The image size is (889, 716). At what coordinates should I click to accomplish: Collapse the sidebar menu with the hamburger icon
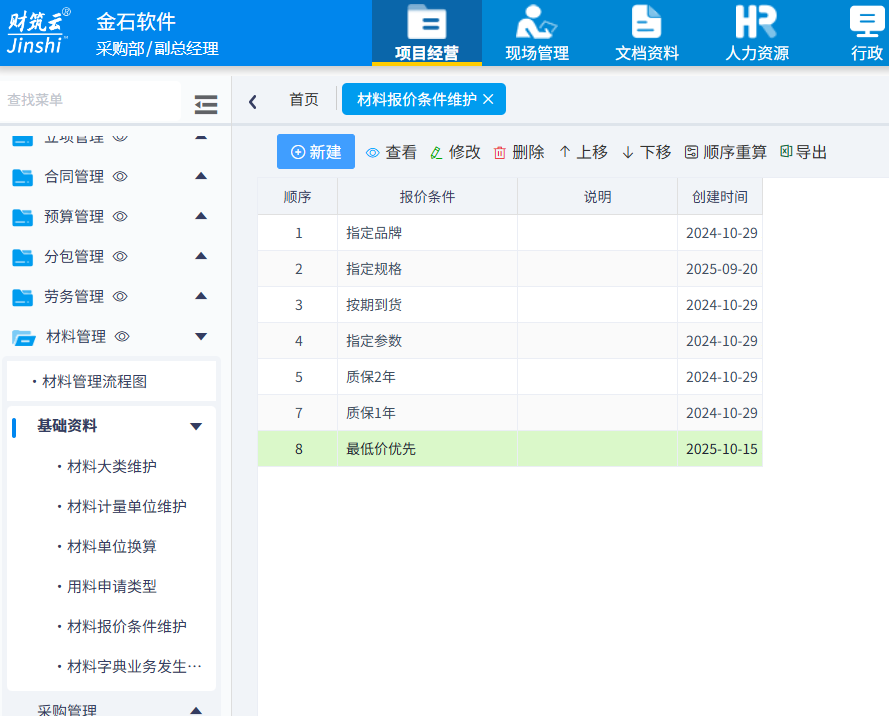pyautogui.click(x=206, y=104)
